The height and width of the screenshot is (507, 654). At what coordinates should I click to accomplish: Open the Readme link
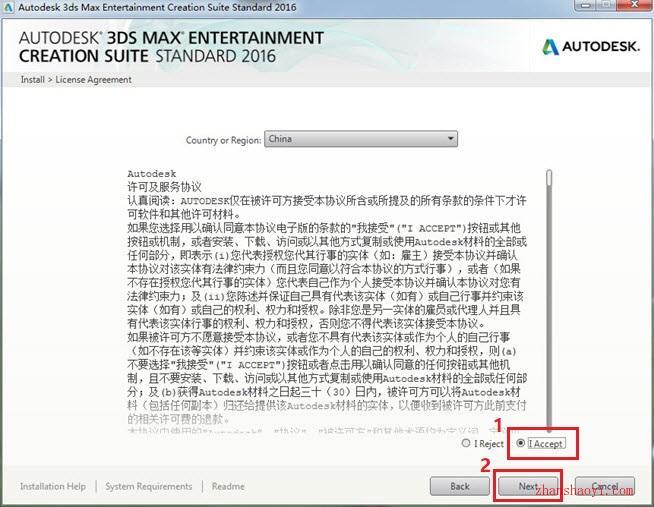point(228,486)
